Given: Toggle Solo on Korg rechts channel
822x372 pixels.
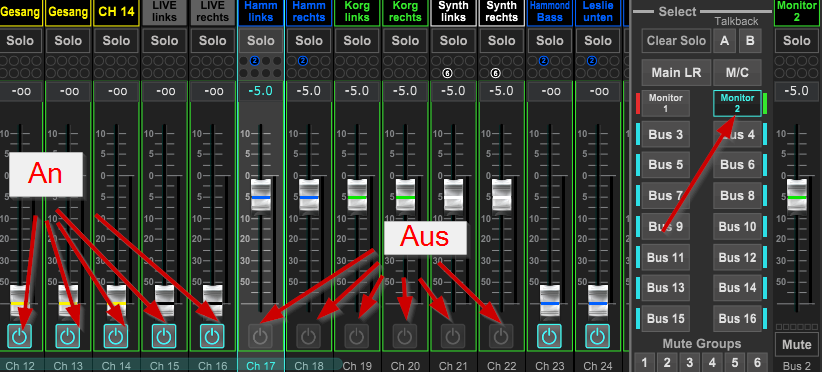Looking at the screenshot, I should point(405,41).
